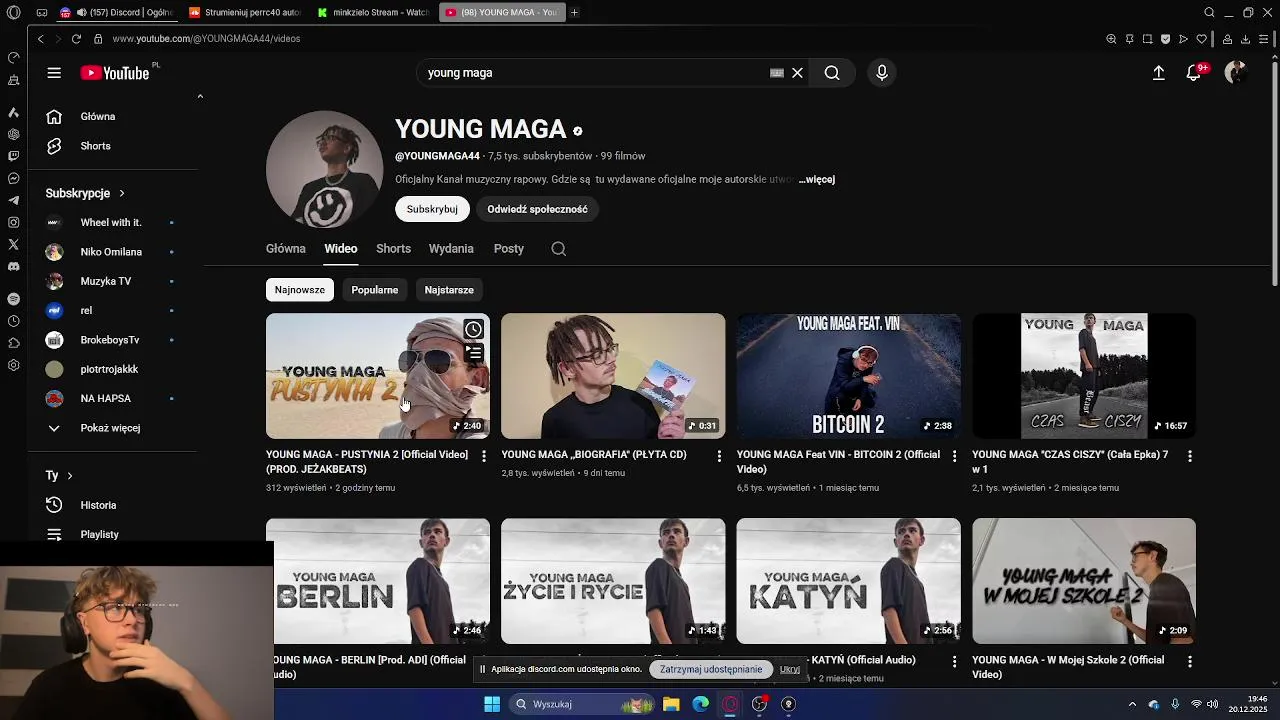Hide the sharing bar with Ukryj
Screen dimensions: 1280x720
tap(790, 669)
